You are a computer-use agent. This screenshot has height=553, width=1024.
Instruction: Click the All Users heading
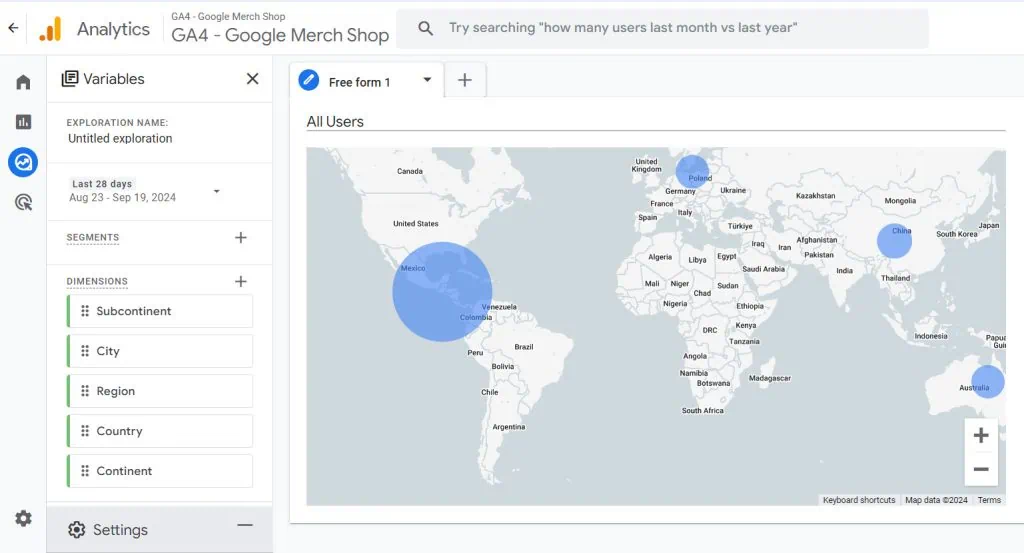(x=335, y=121)
